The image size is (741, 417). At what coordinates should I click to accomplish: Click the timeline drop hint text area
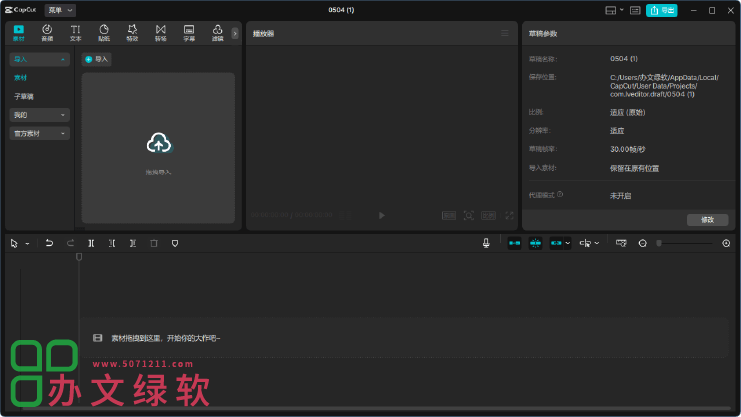(x=165, y=338)
